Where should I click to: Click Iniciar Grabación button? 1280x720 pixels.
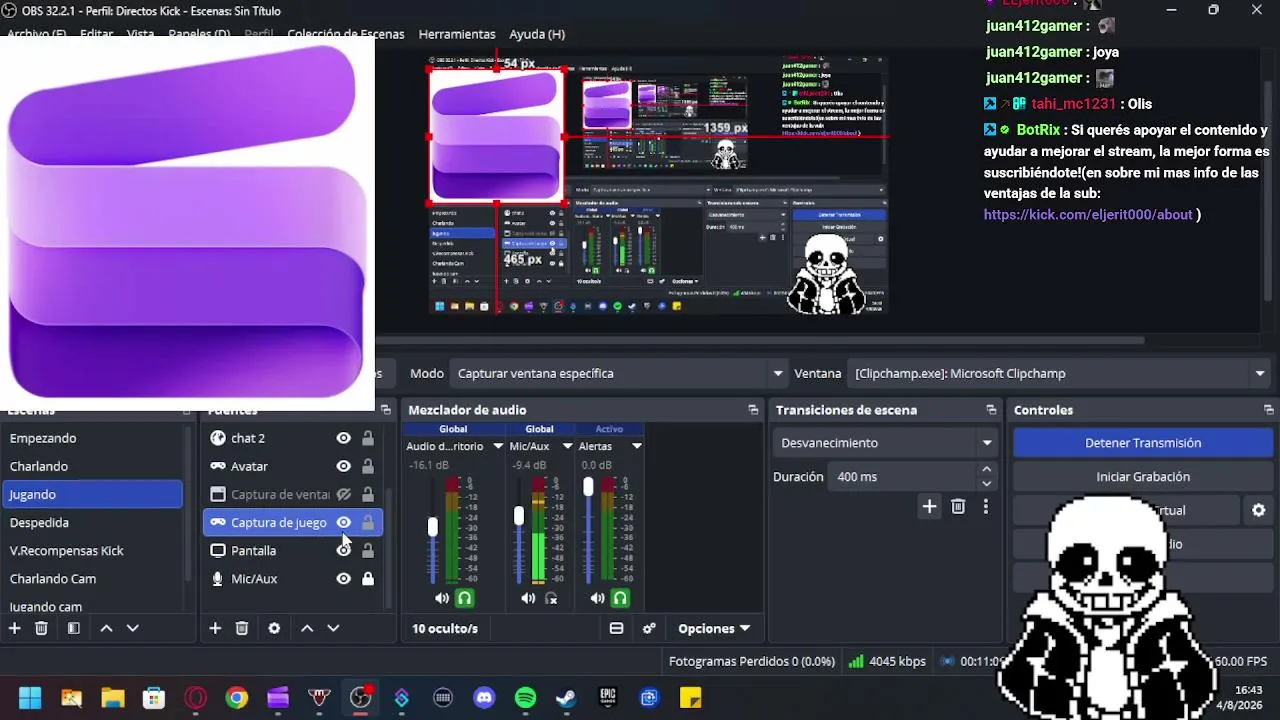point(1143,477)
